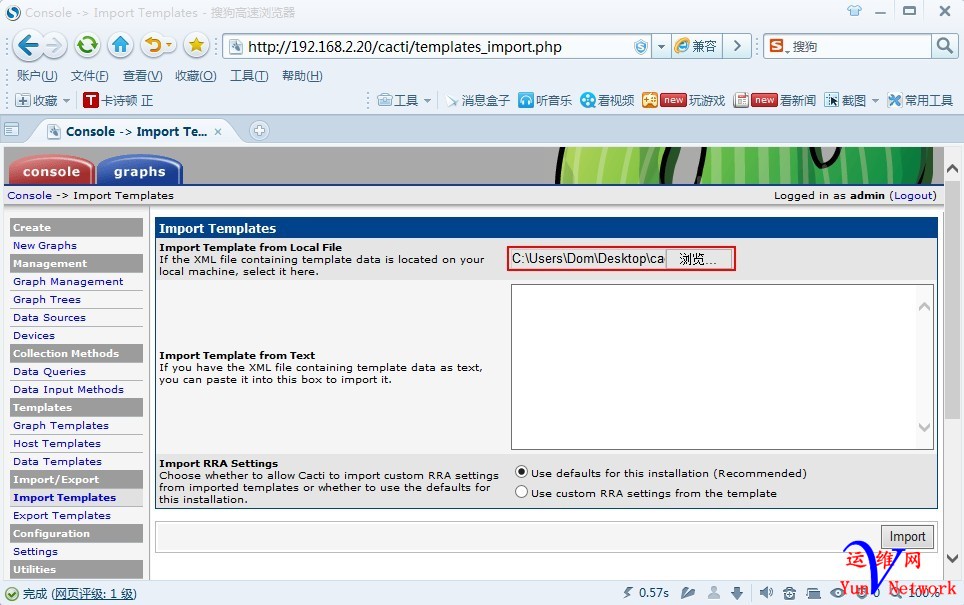Viewport: 964px width, 605px height.
Task: Click 看视频 video icon
Action: (x=588, y=100)
